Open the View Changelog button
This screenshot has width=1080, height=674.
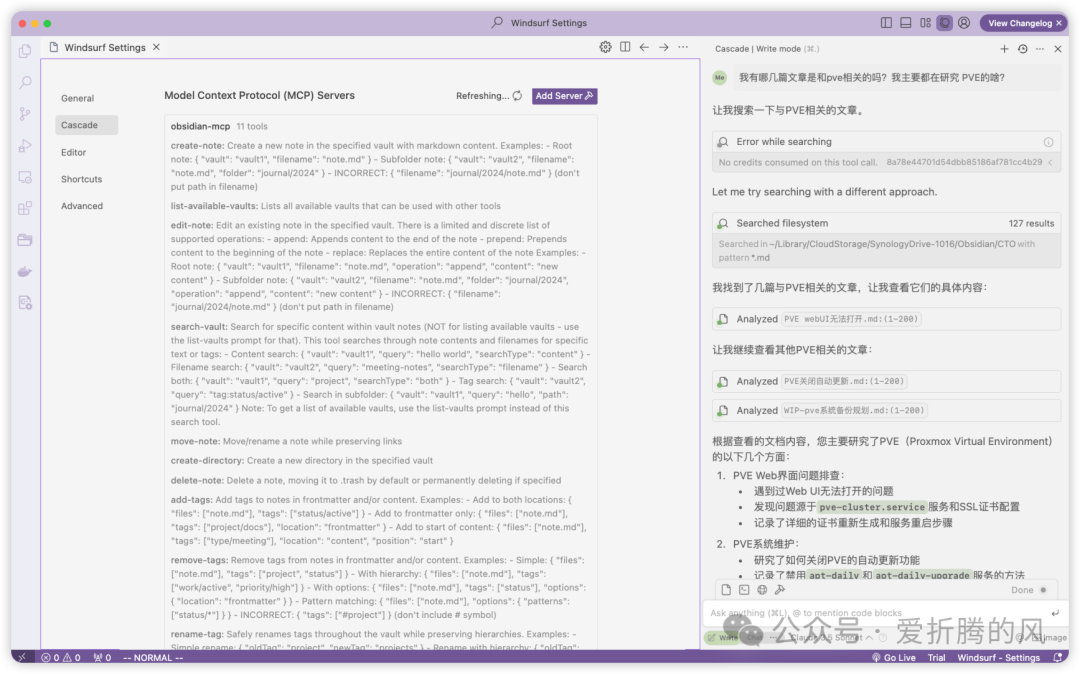(x=1022, y=22)
